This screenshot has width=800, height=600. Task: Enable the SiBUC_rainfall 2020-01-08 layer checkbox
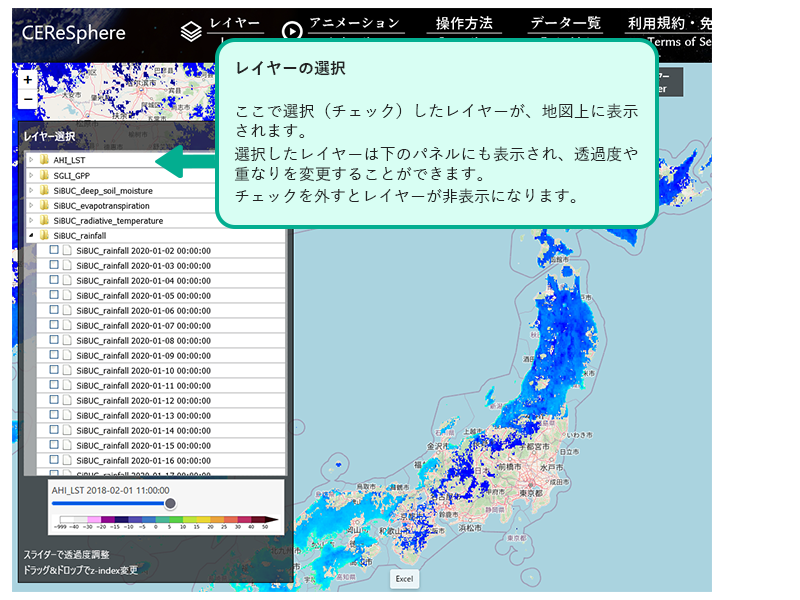(x=54, y=341)
